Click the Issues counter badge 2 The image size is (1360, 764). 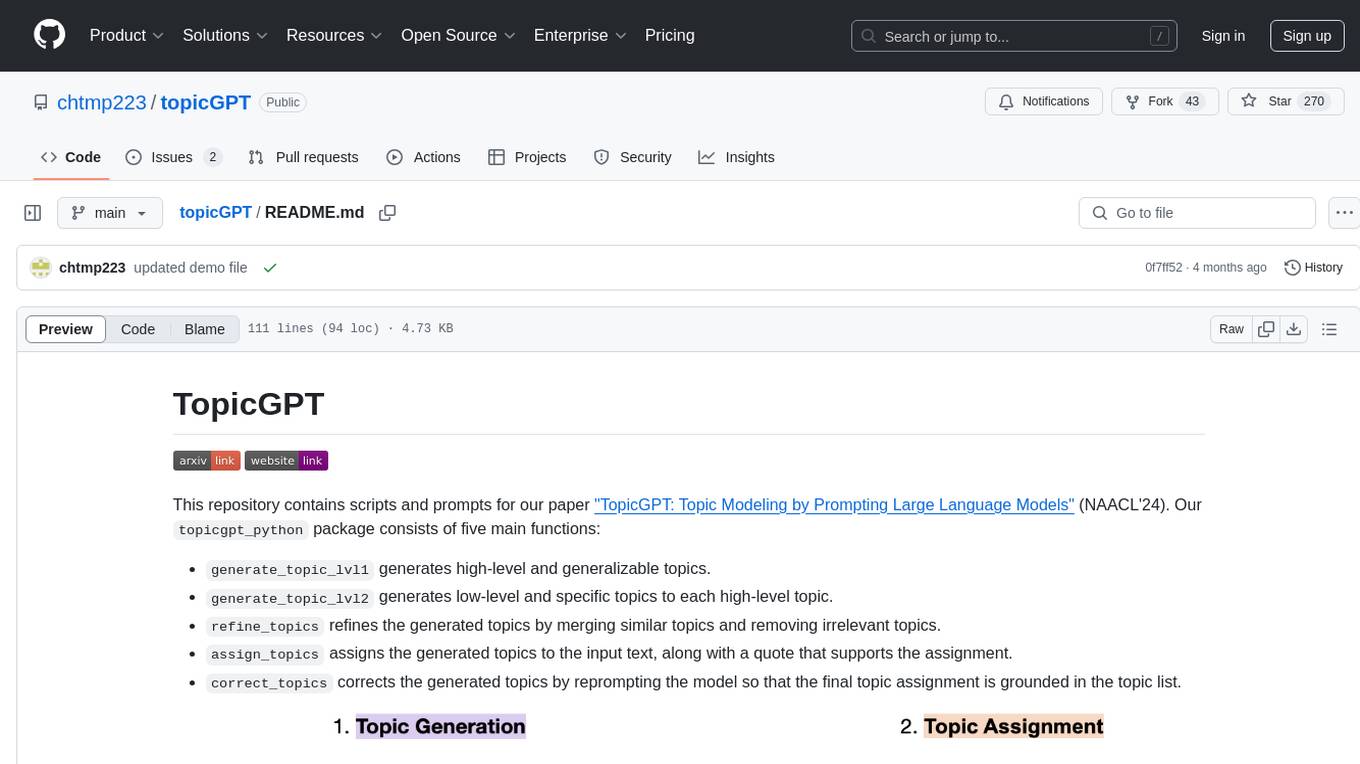click(212, 157)
